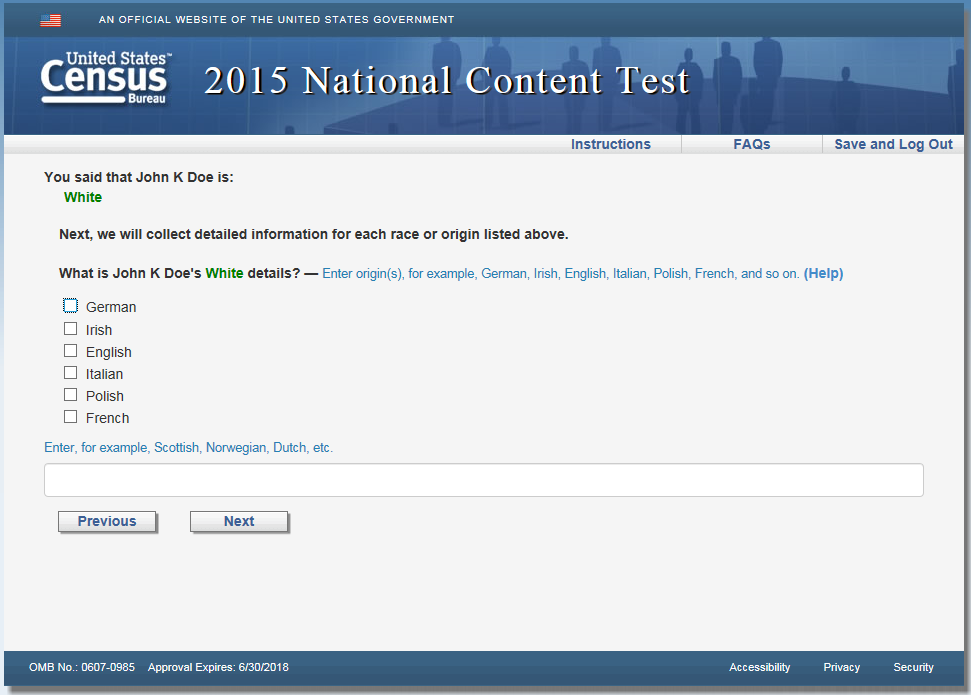Choose Save and Log Out

point(893,144)
